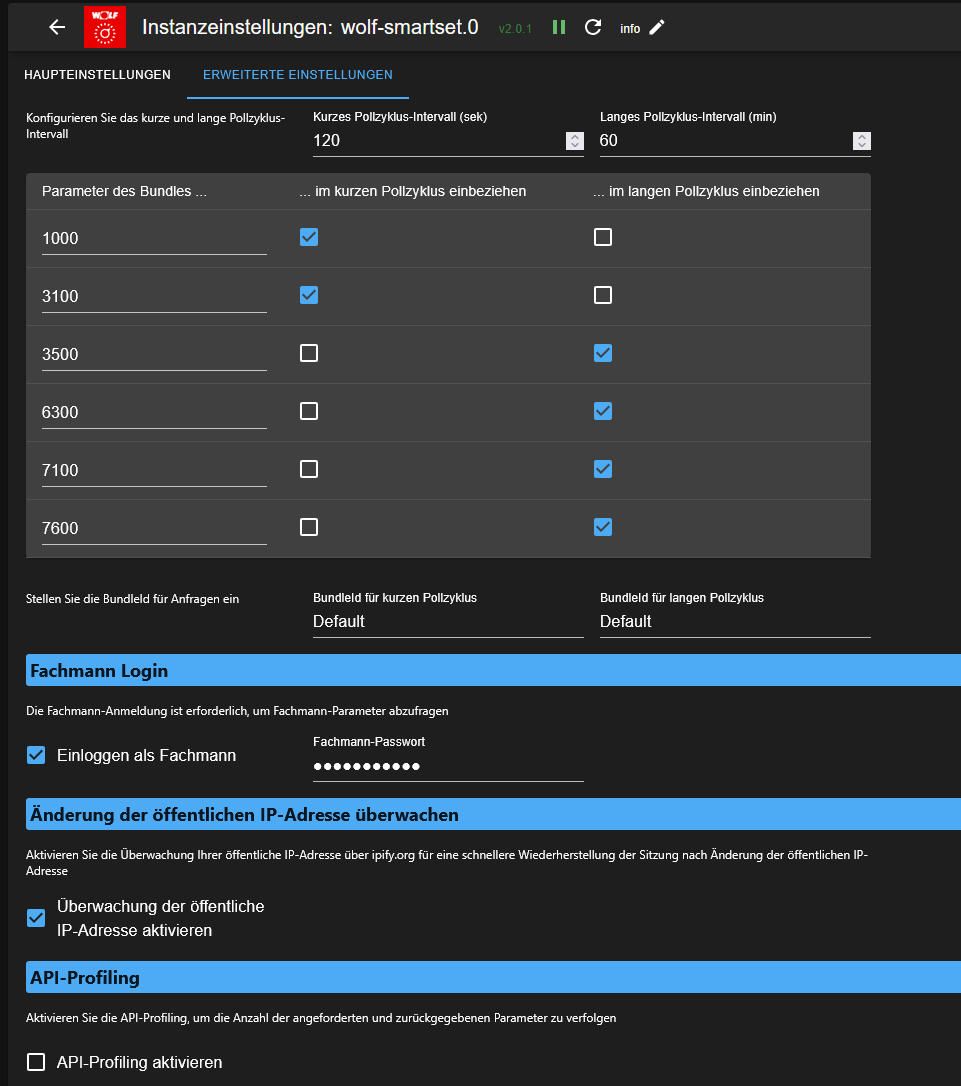The image size is (961, 1086).
Task: Open Bundleld für kurzen Pollzyklus dropdown
Action: pyautogui.click(x=448, y=622)
